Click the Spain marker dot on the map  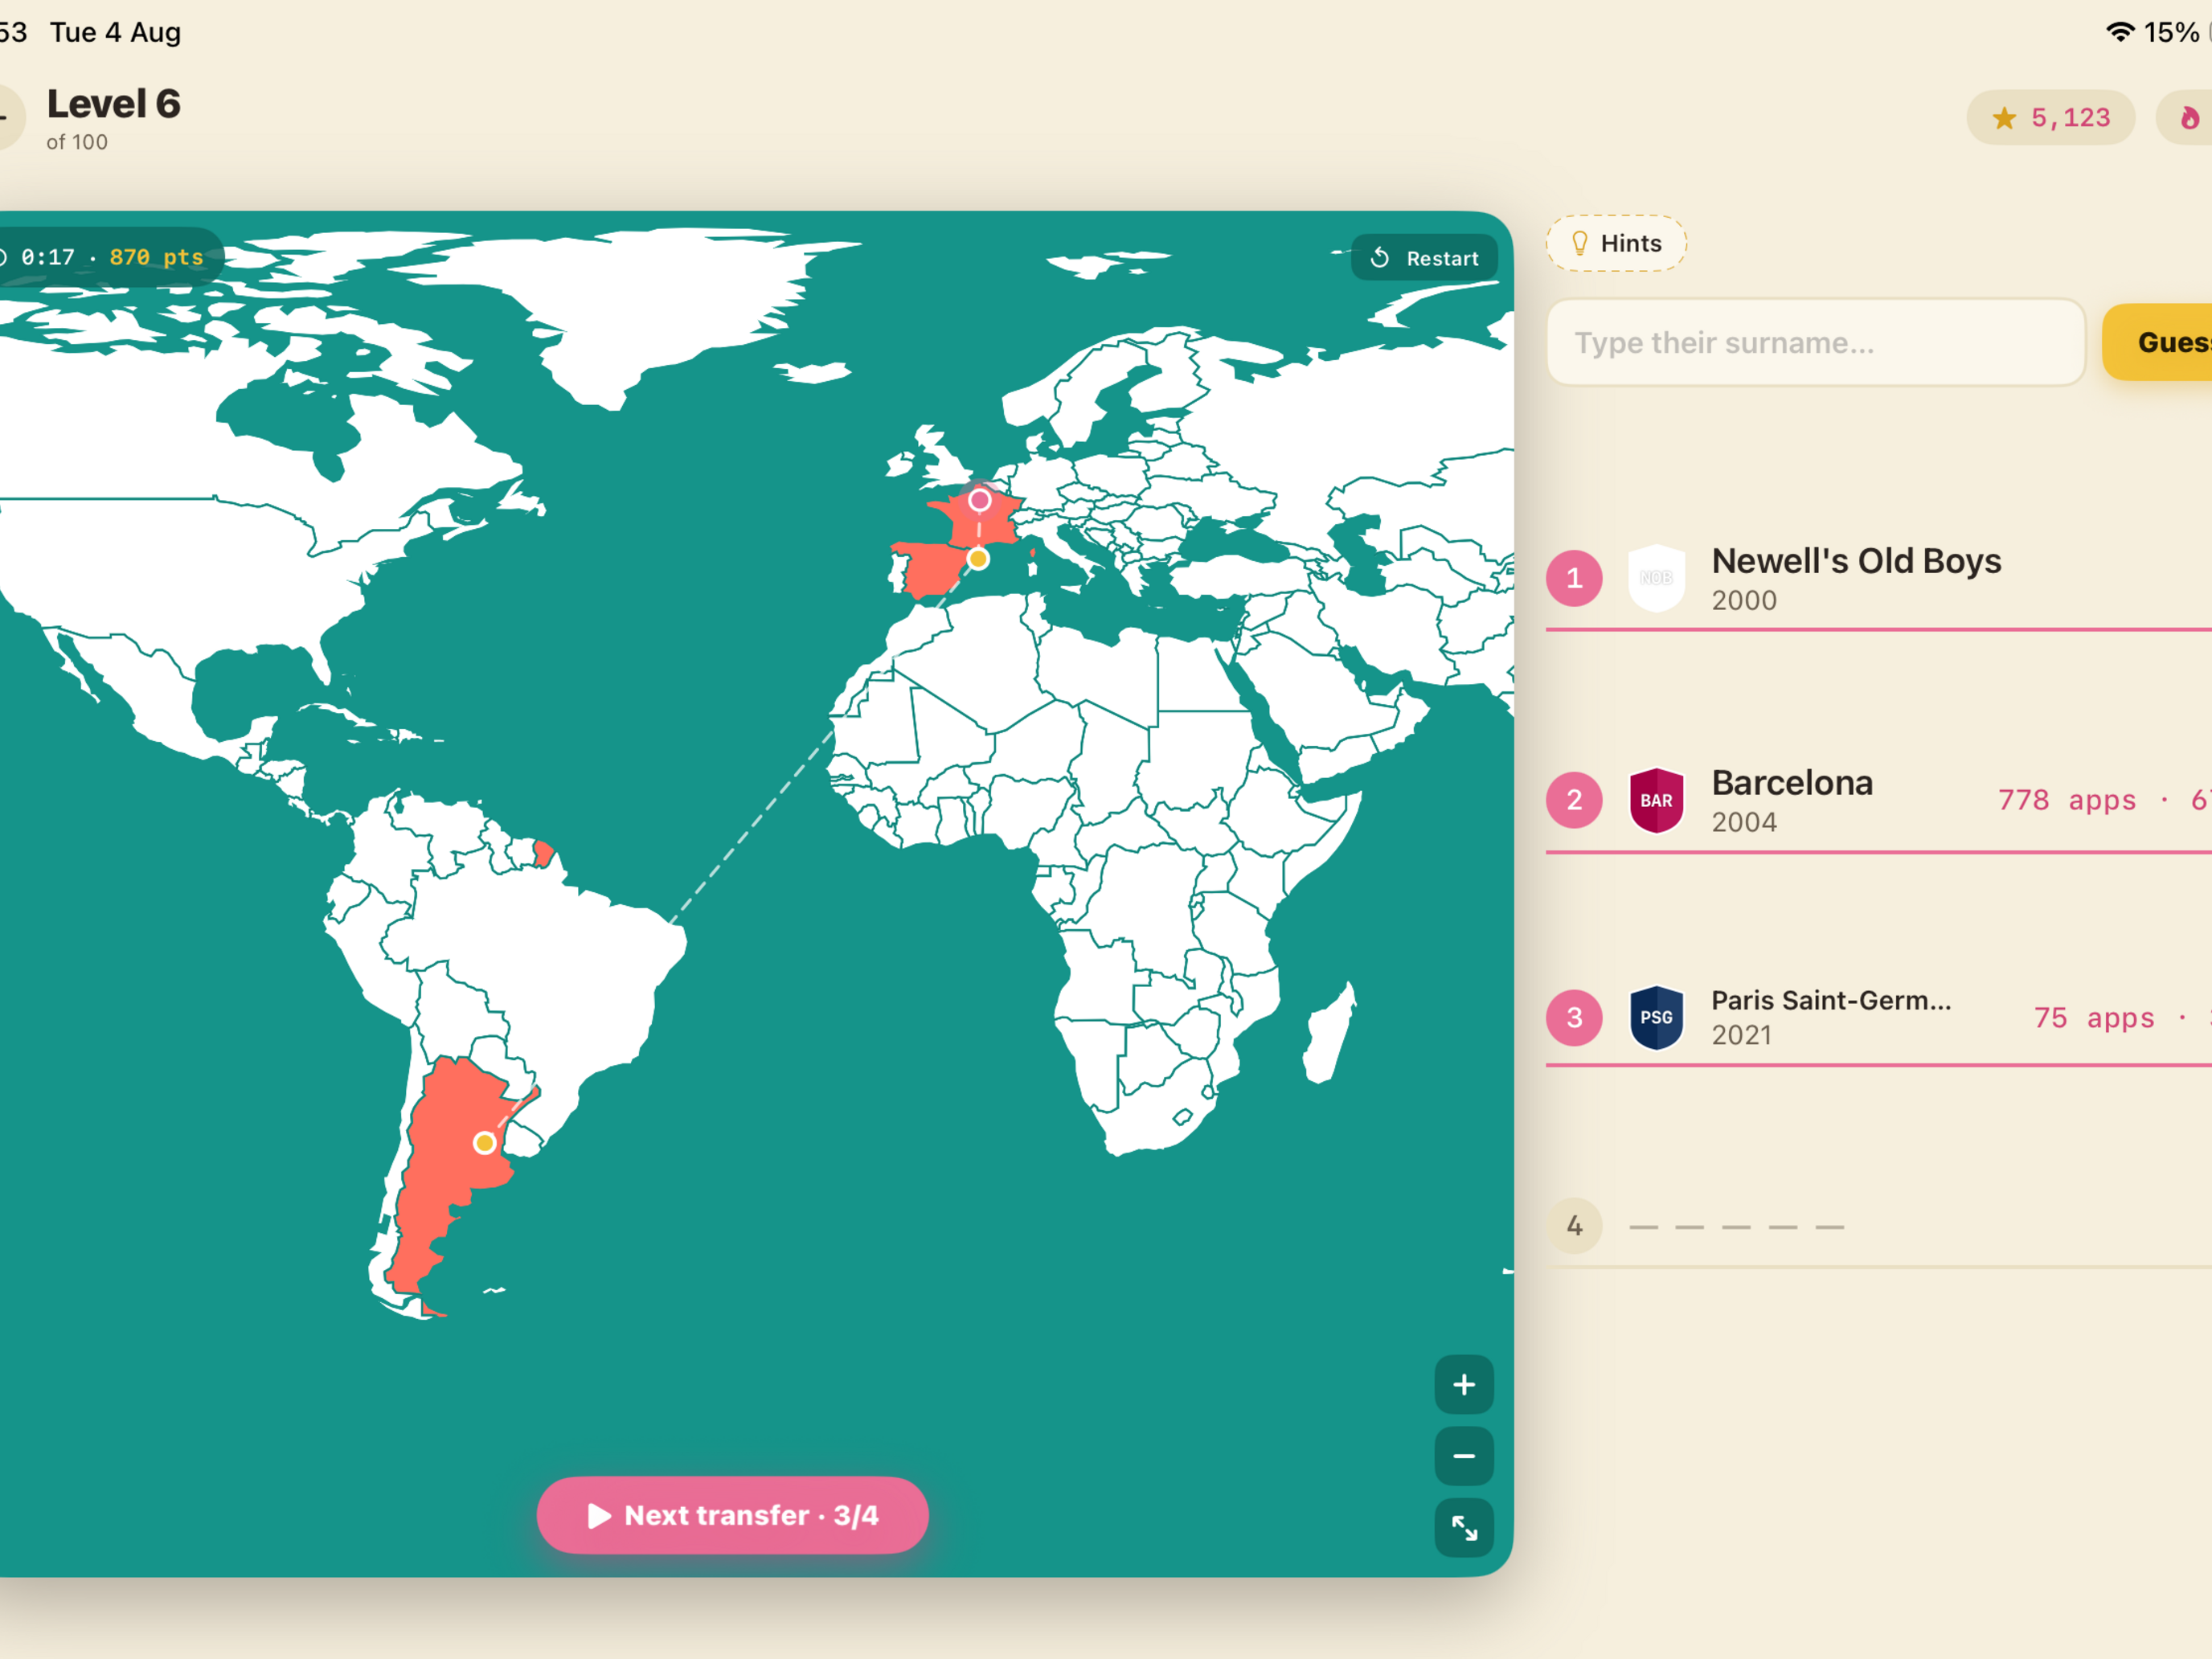[x=978, y=559]
